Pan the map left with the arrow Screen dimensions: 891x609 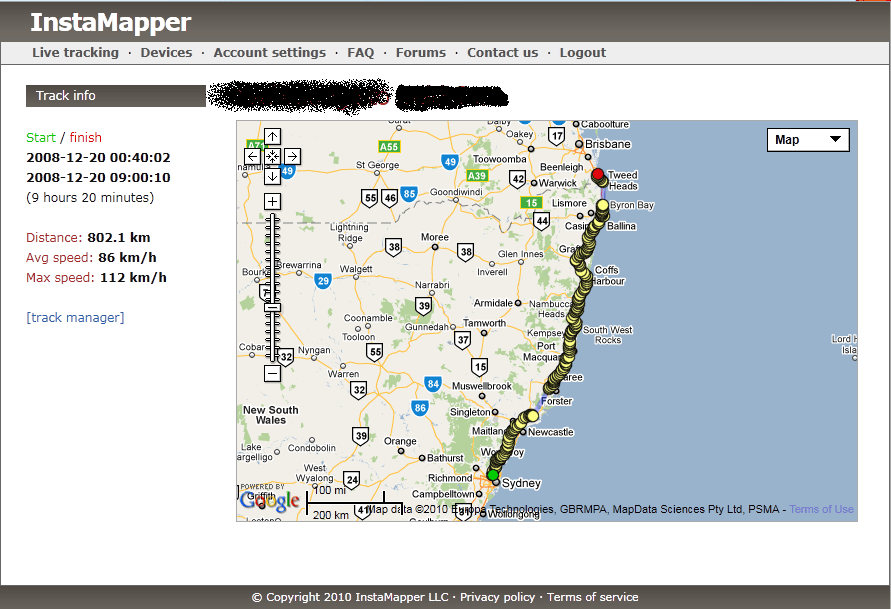click(x=252, y=156)
